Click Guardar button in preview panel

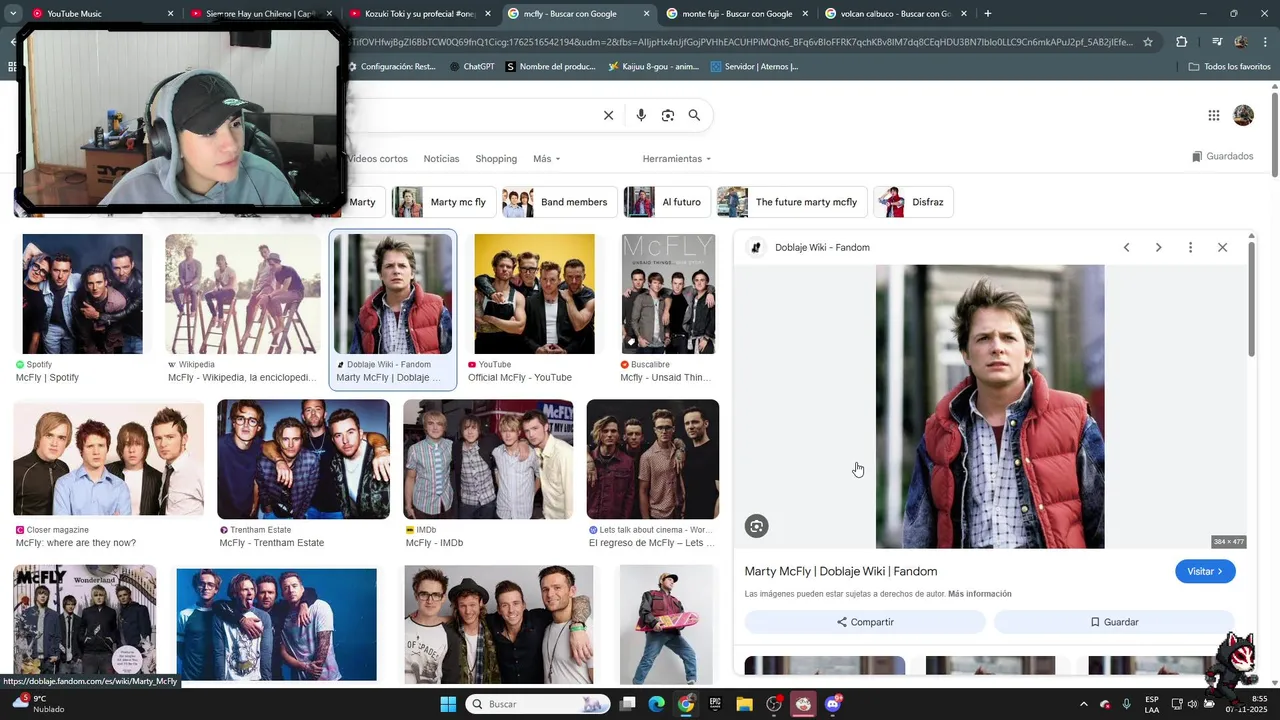pyautogui.click(x=1114, y=622)
